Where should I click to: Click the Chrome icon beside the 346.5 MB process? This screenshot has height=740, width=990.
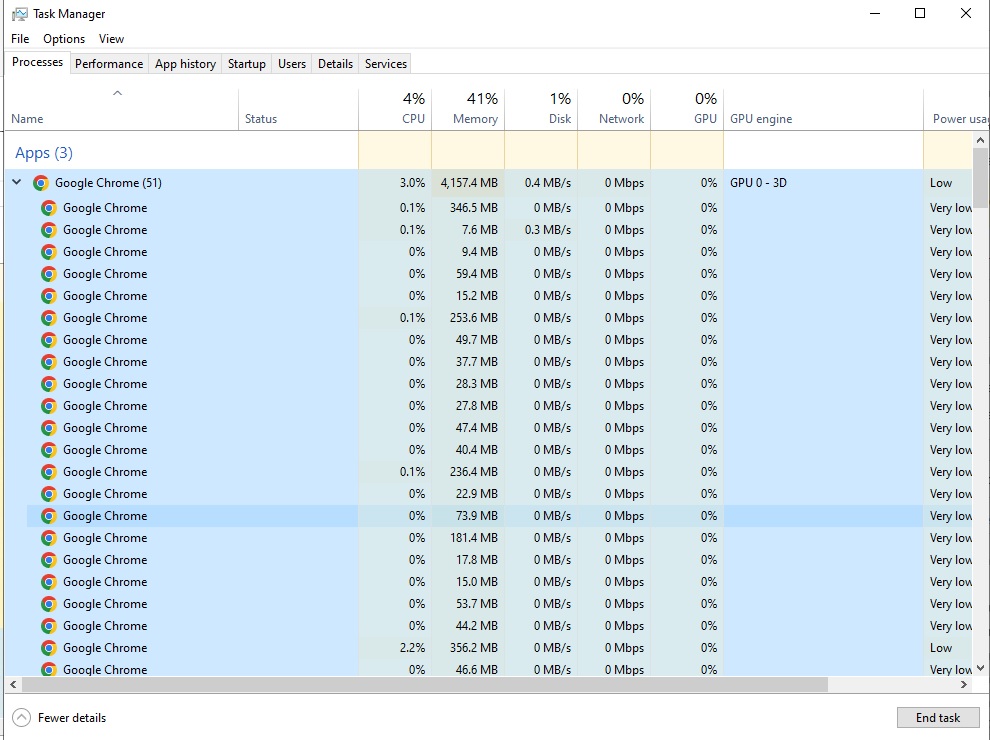[x=49, y=208]
